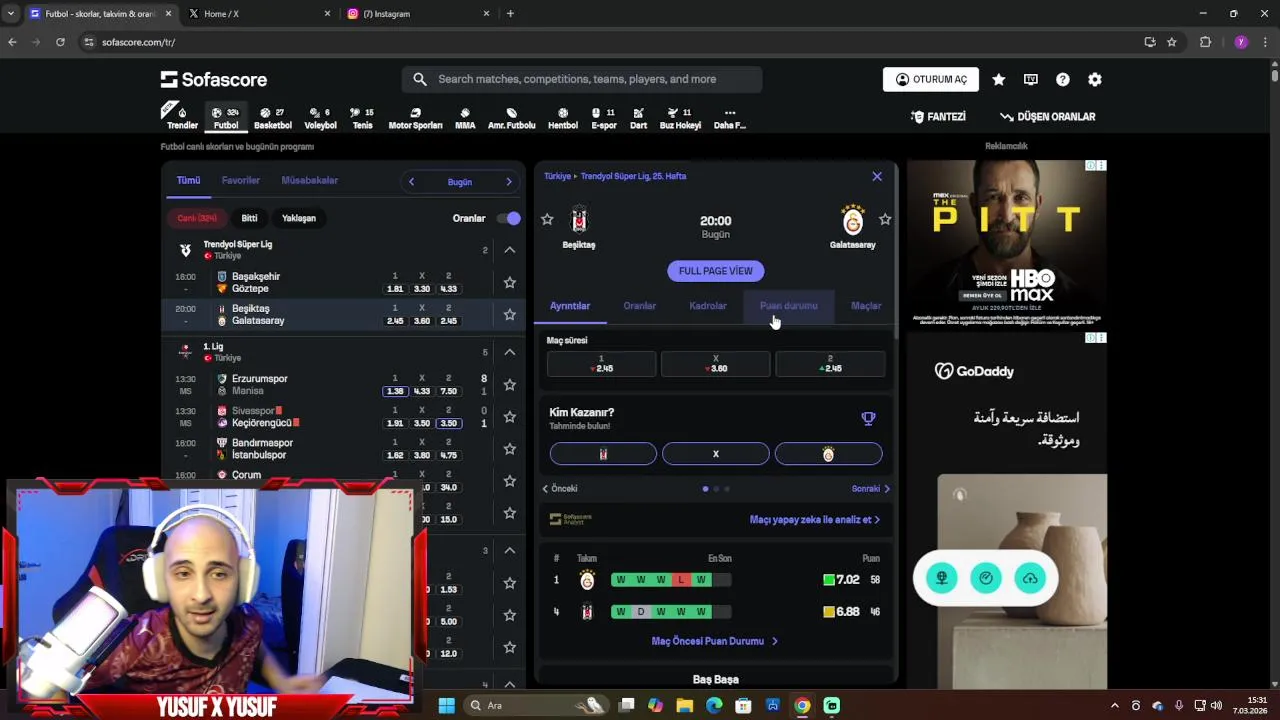
Task: Open the E-spor category
Action: click(x=604, y=117)
